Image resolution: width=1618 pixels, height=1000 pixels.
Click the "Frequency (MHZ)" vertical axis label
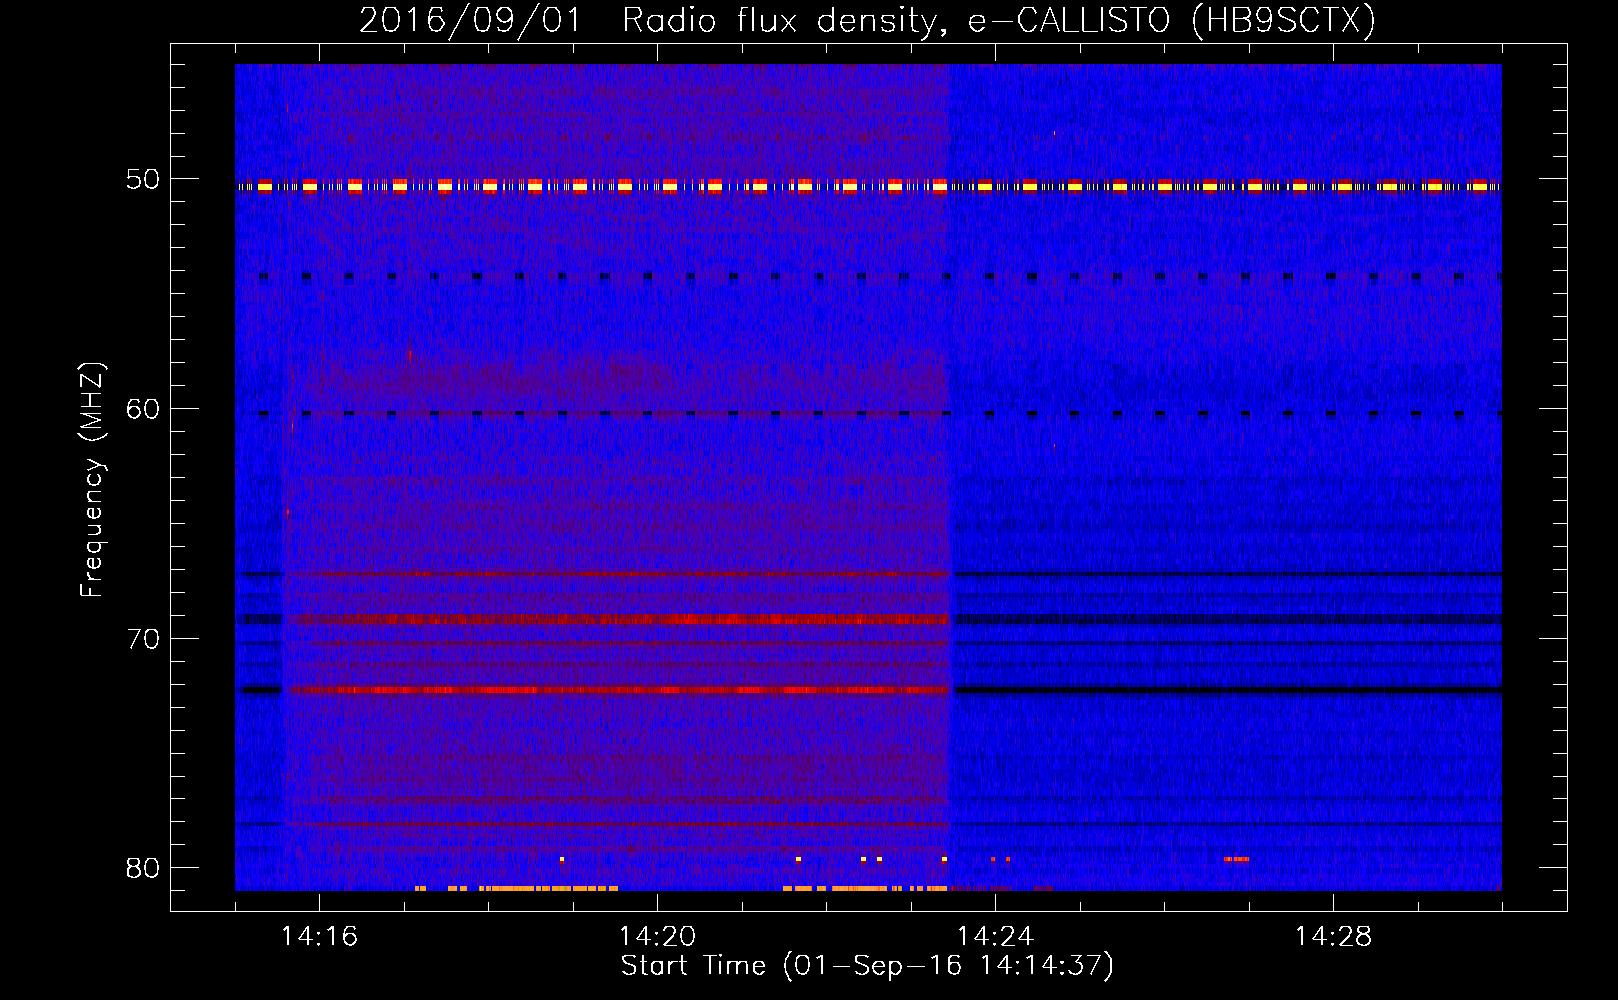coord(92,480)
